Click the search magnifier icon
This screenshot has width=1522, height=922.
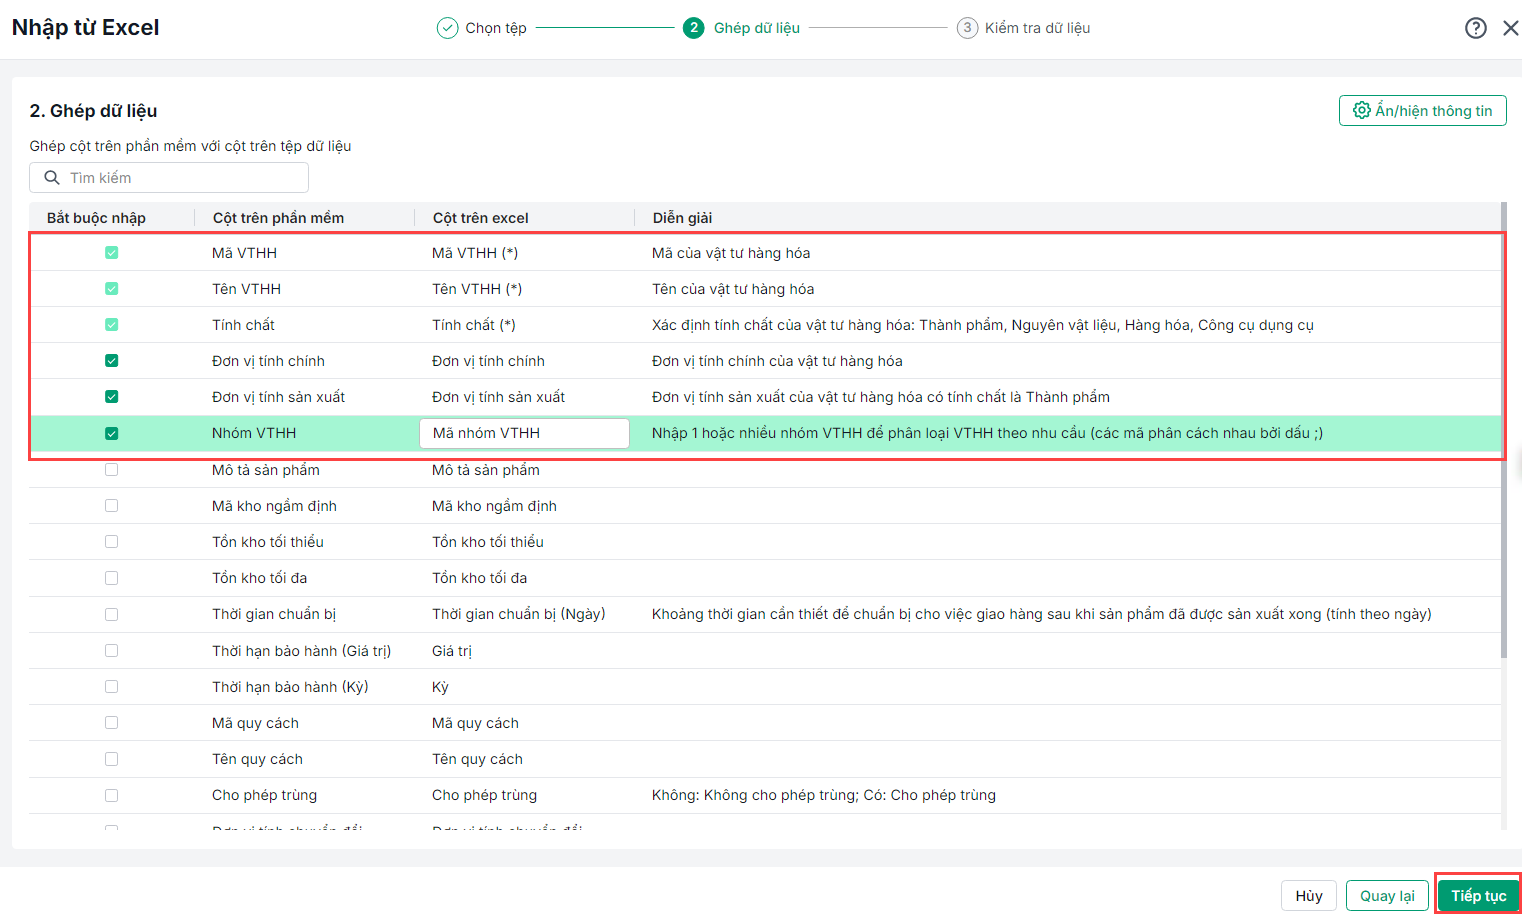(x=52, y=178)
